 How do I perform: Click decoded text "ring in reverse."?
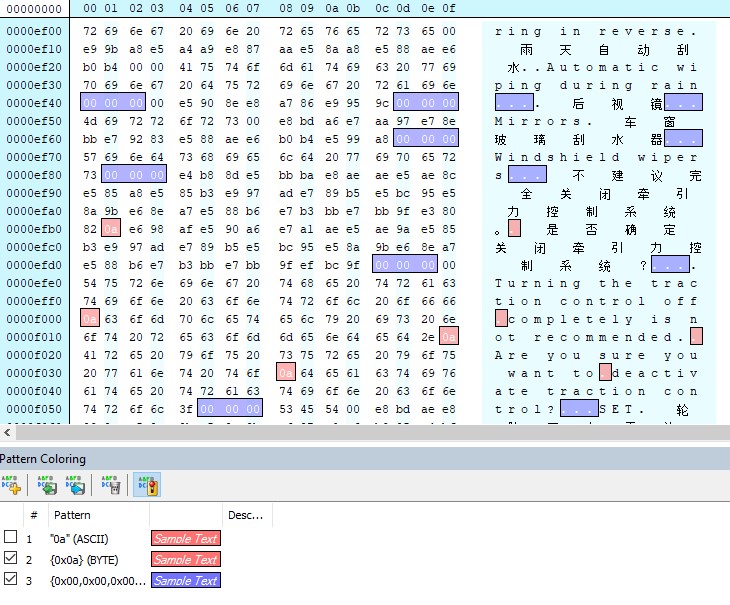(x=596, y=32)
